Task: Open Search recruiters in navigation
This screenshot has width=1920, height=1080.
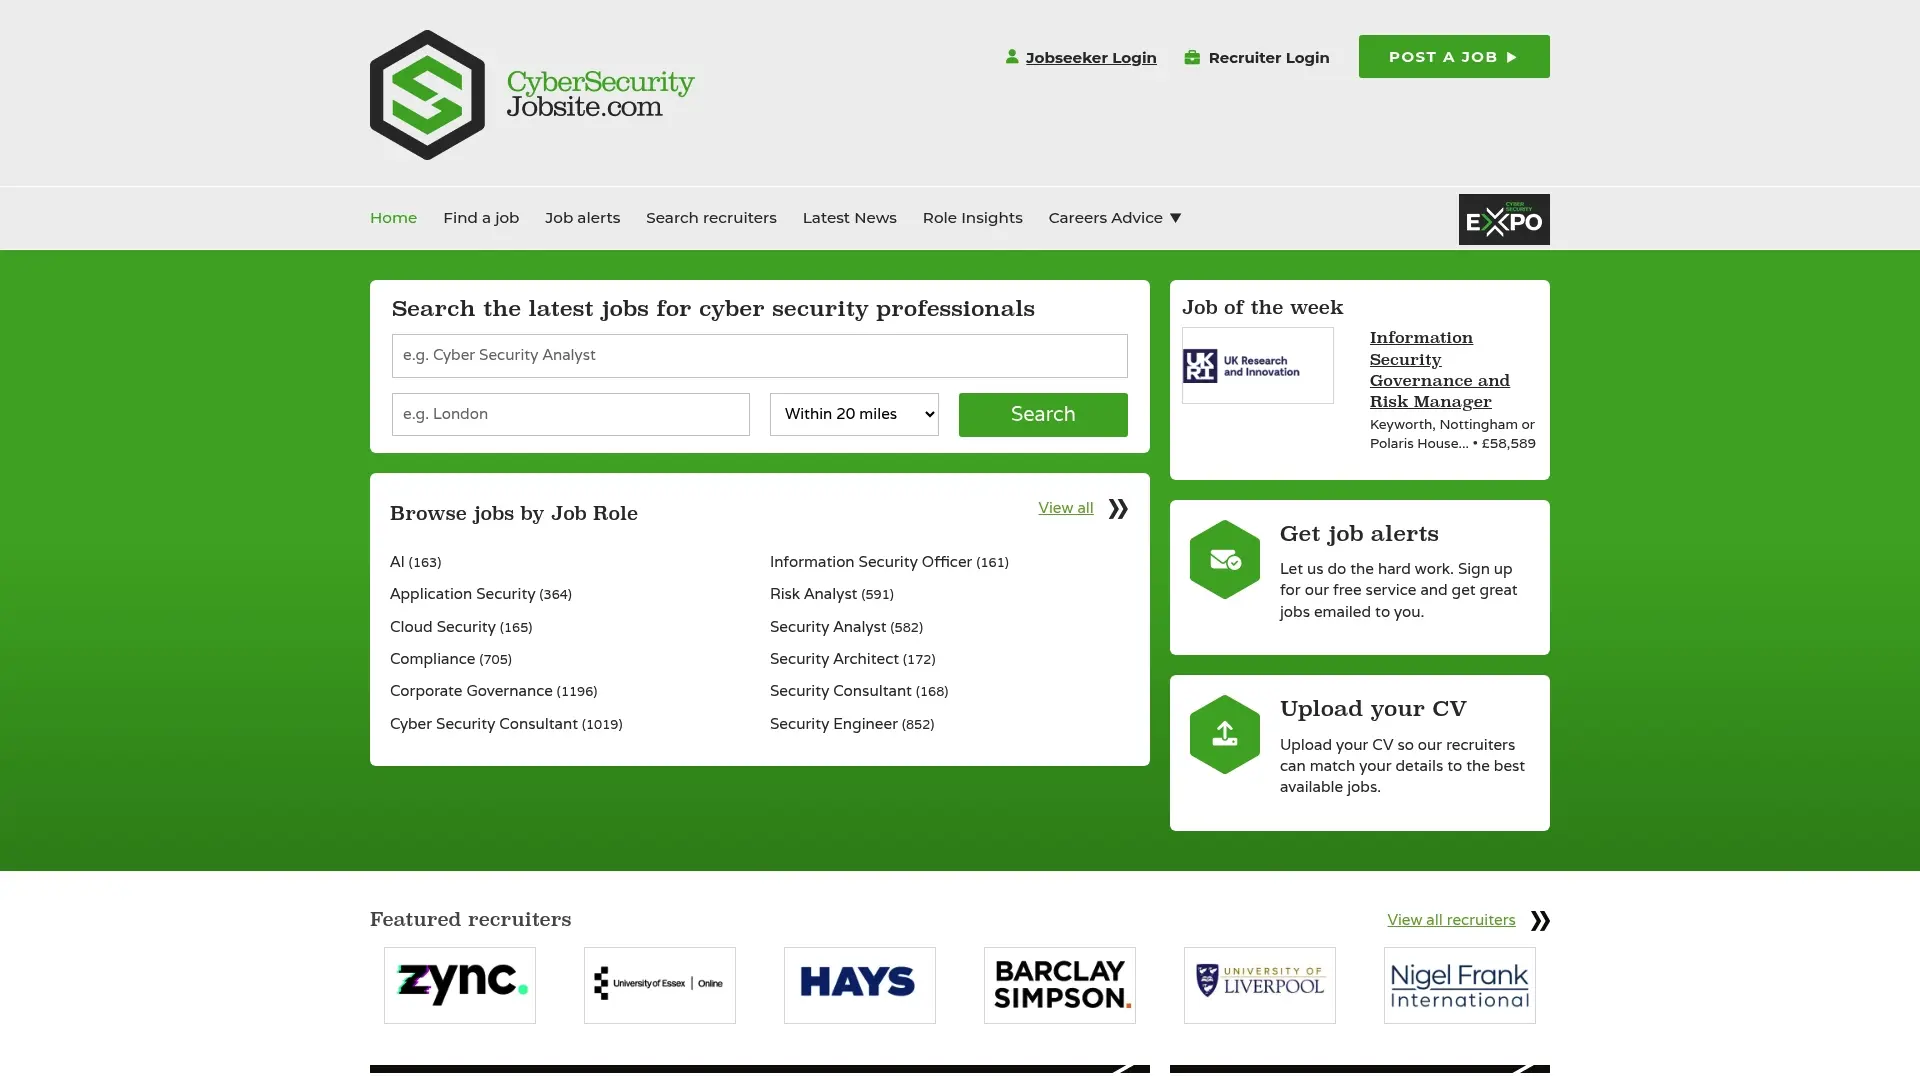Action: coord(711,217)
